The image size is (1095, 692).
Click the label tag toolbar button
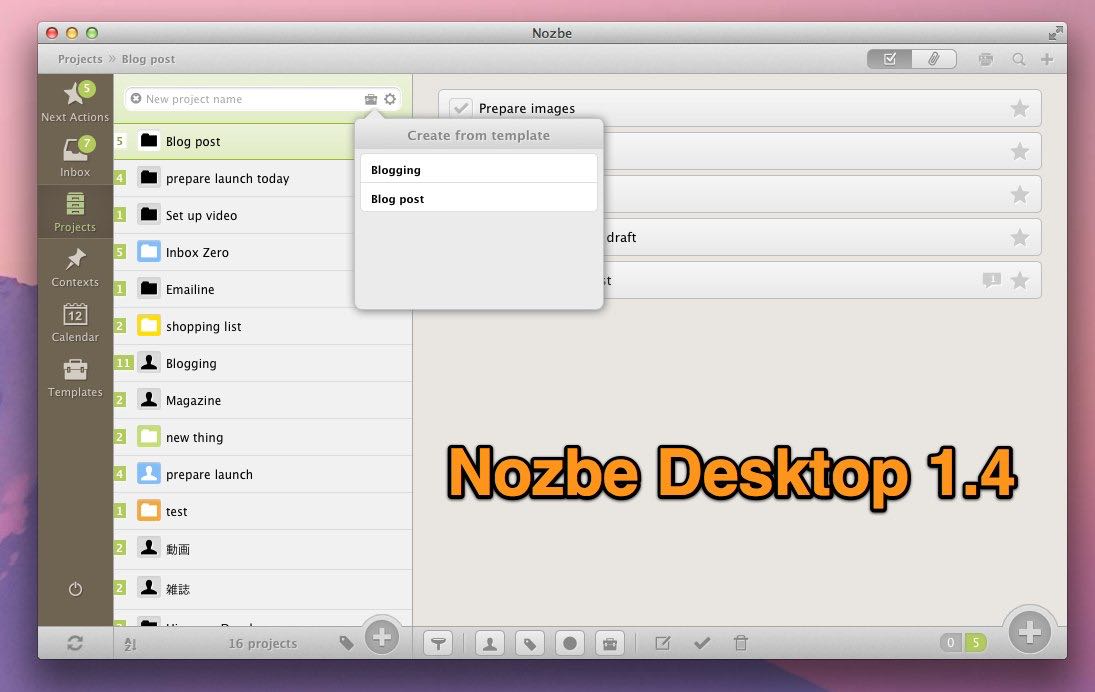(530, 643)
